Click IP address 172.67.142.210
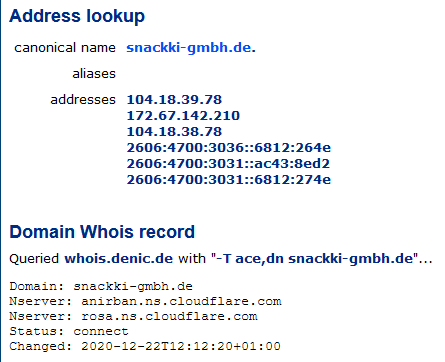 183,116
